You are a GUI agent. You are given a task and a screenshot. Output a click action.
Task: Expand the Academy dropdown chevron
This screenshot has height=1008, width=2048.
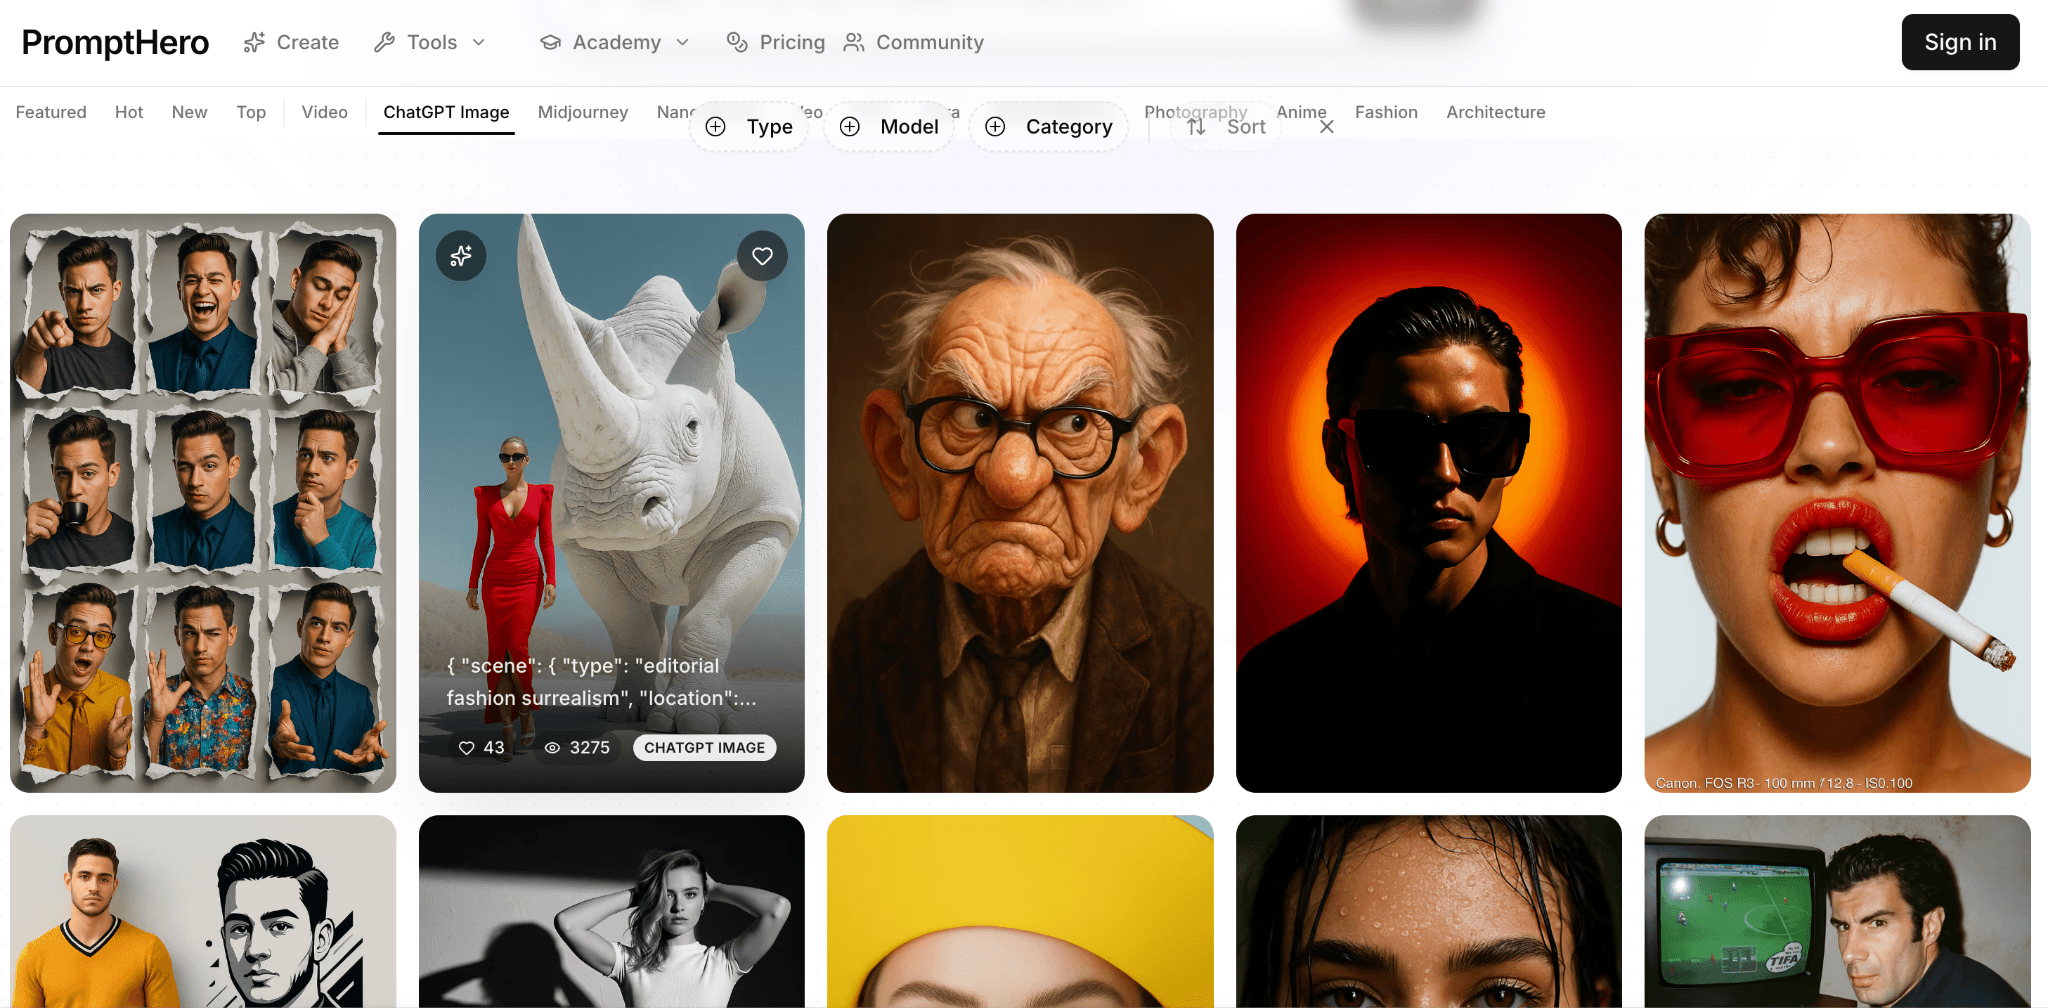point(683,42)
